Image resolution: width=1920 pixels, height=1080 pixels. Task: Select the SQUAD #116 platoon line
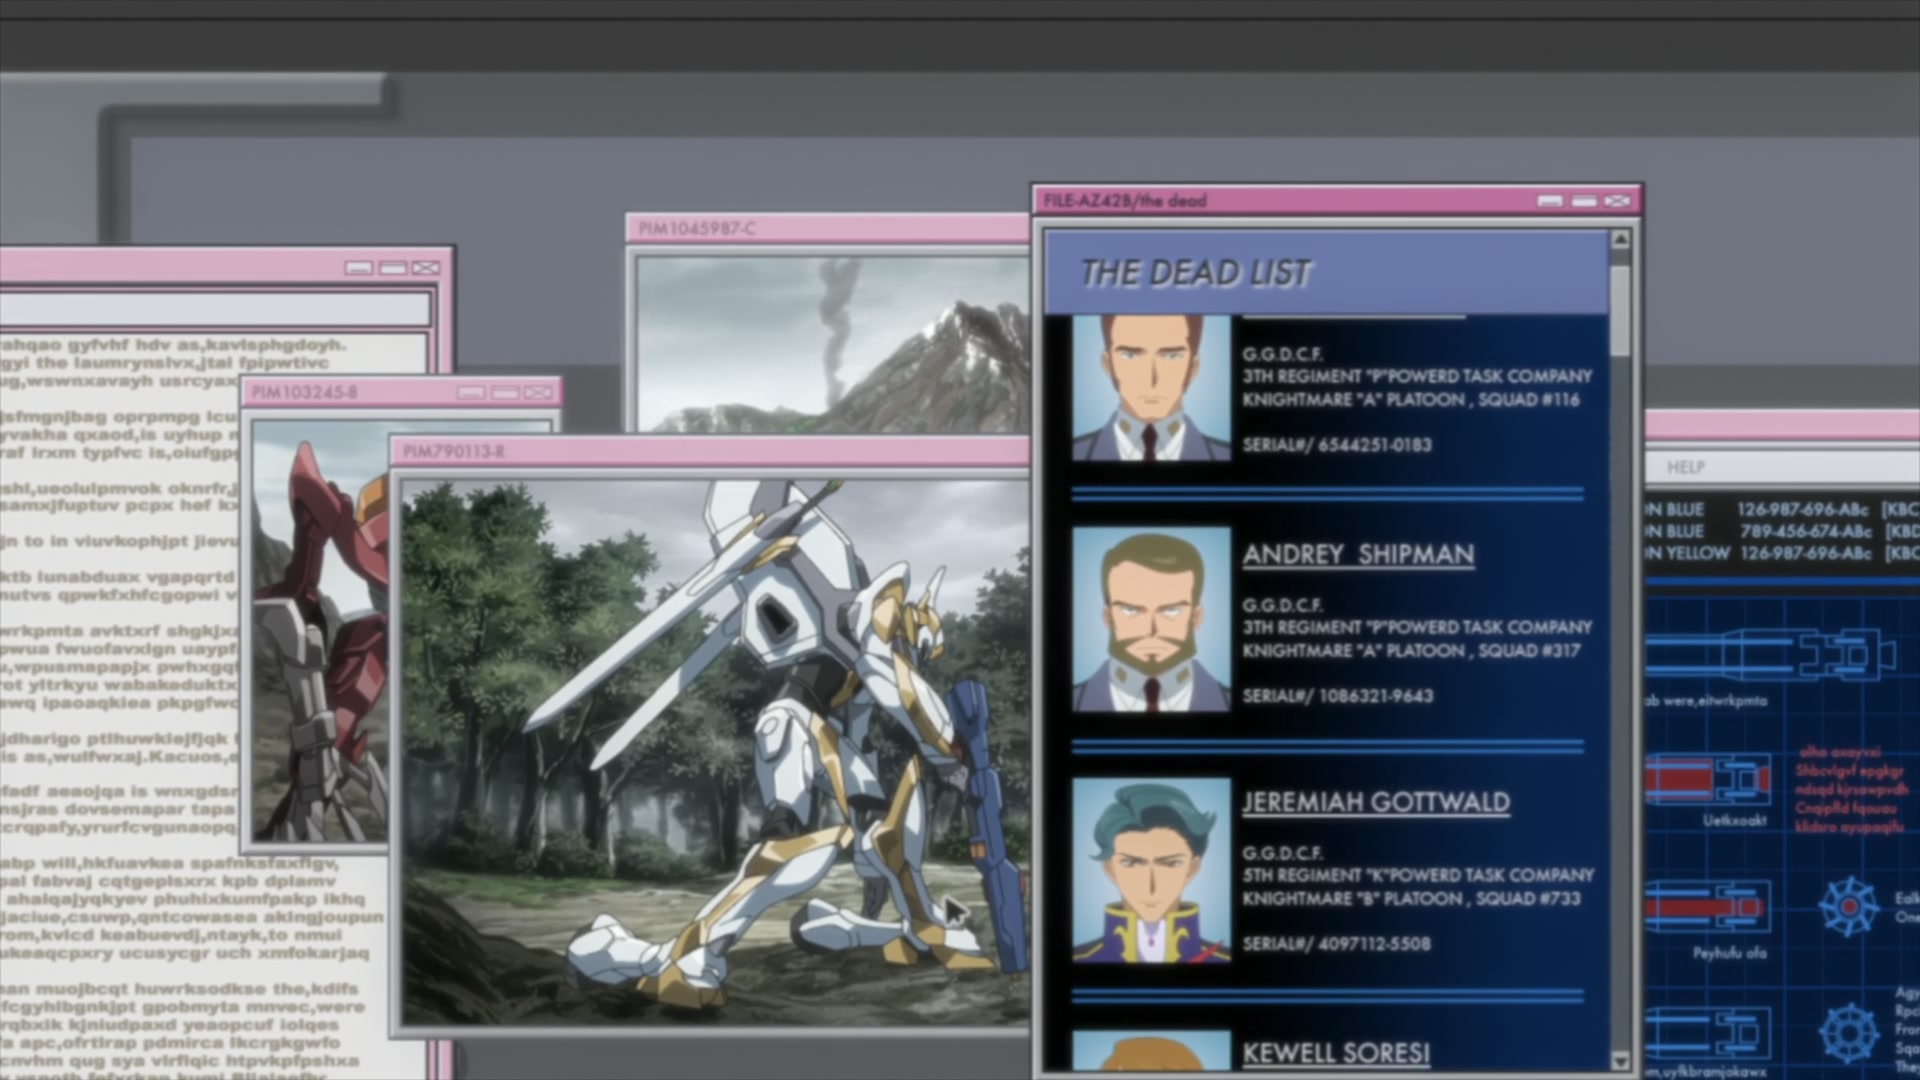click(x=1411, y=400)
